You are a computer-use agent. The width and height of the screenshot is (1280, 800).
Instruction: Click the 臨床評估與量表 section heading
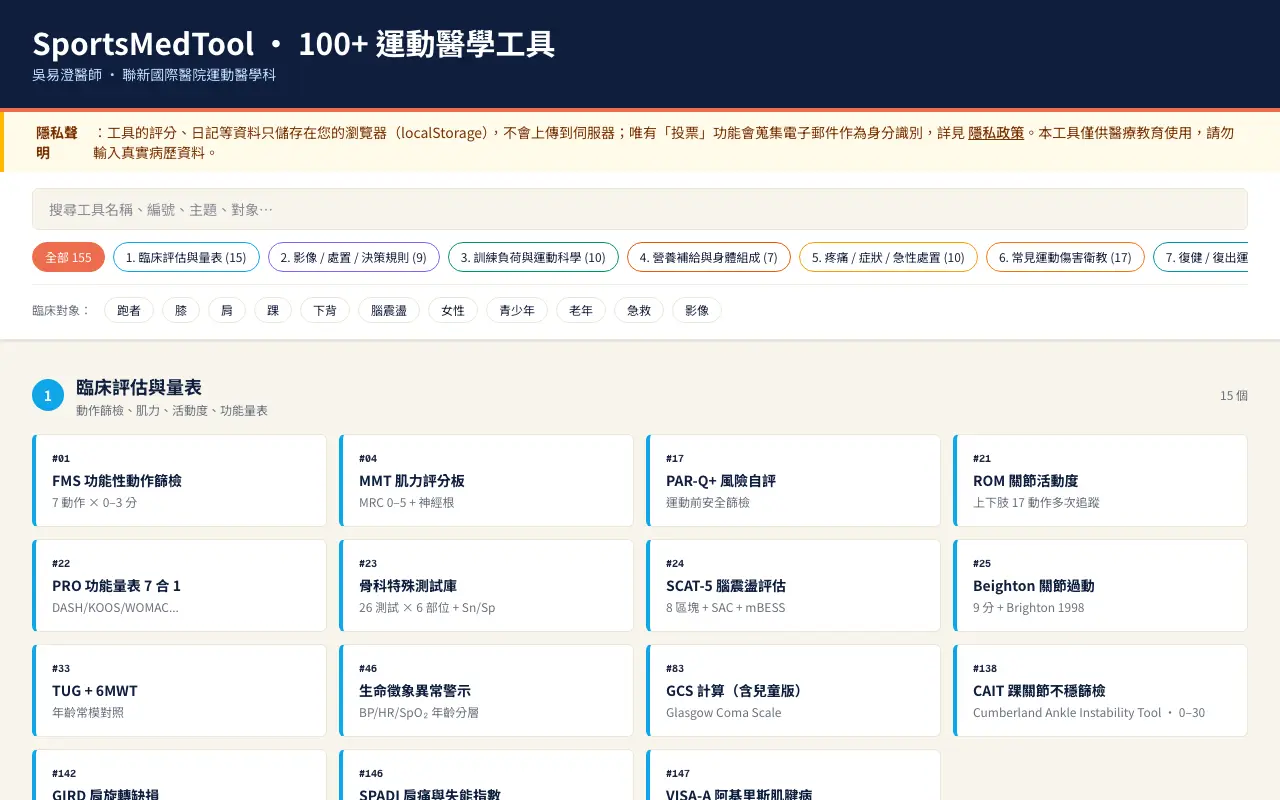click(139, 387)
